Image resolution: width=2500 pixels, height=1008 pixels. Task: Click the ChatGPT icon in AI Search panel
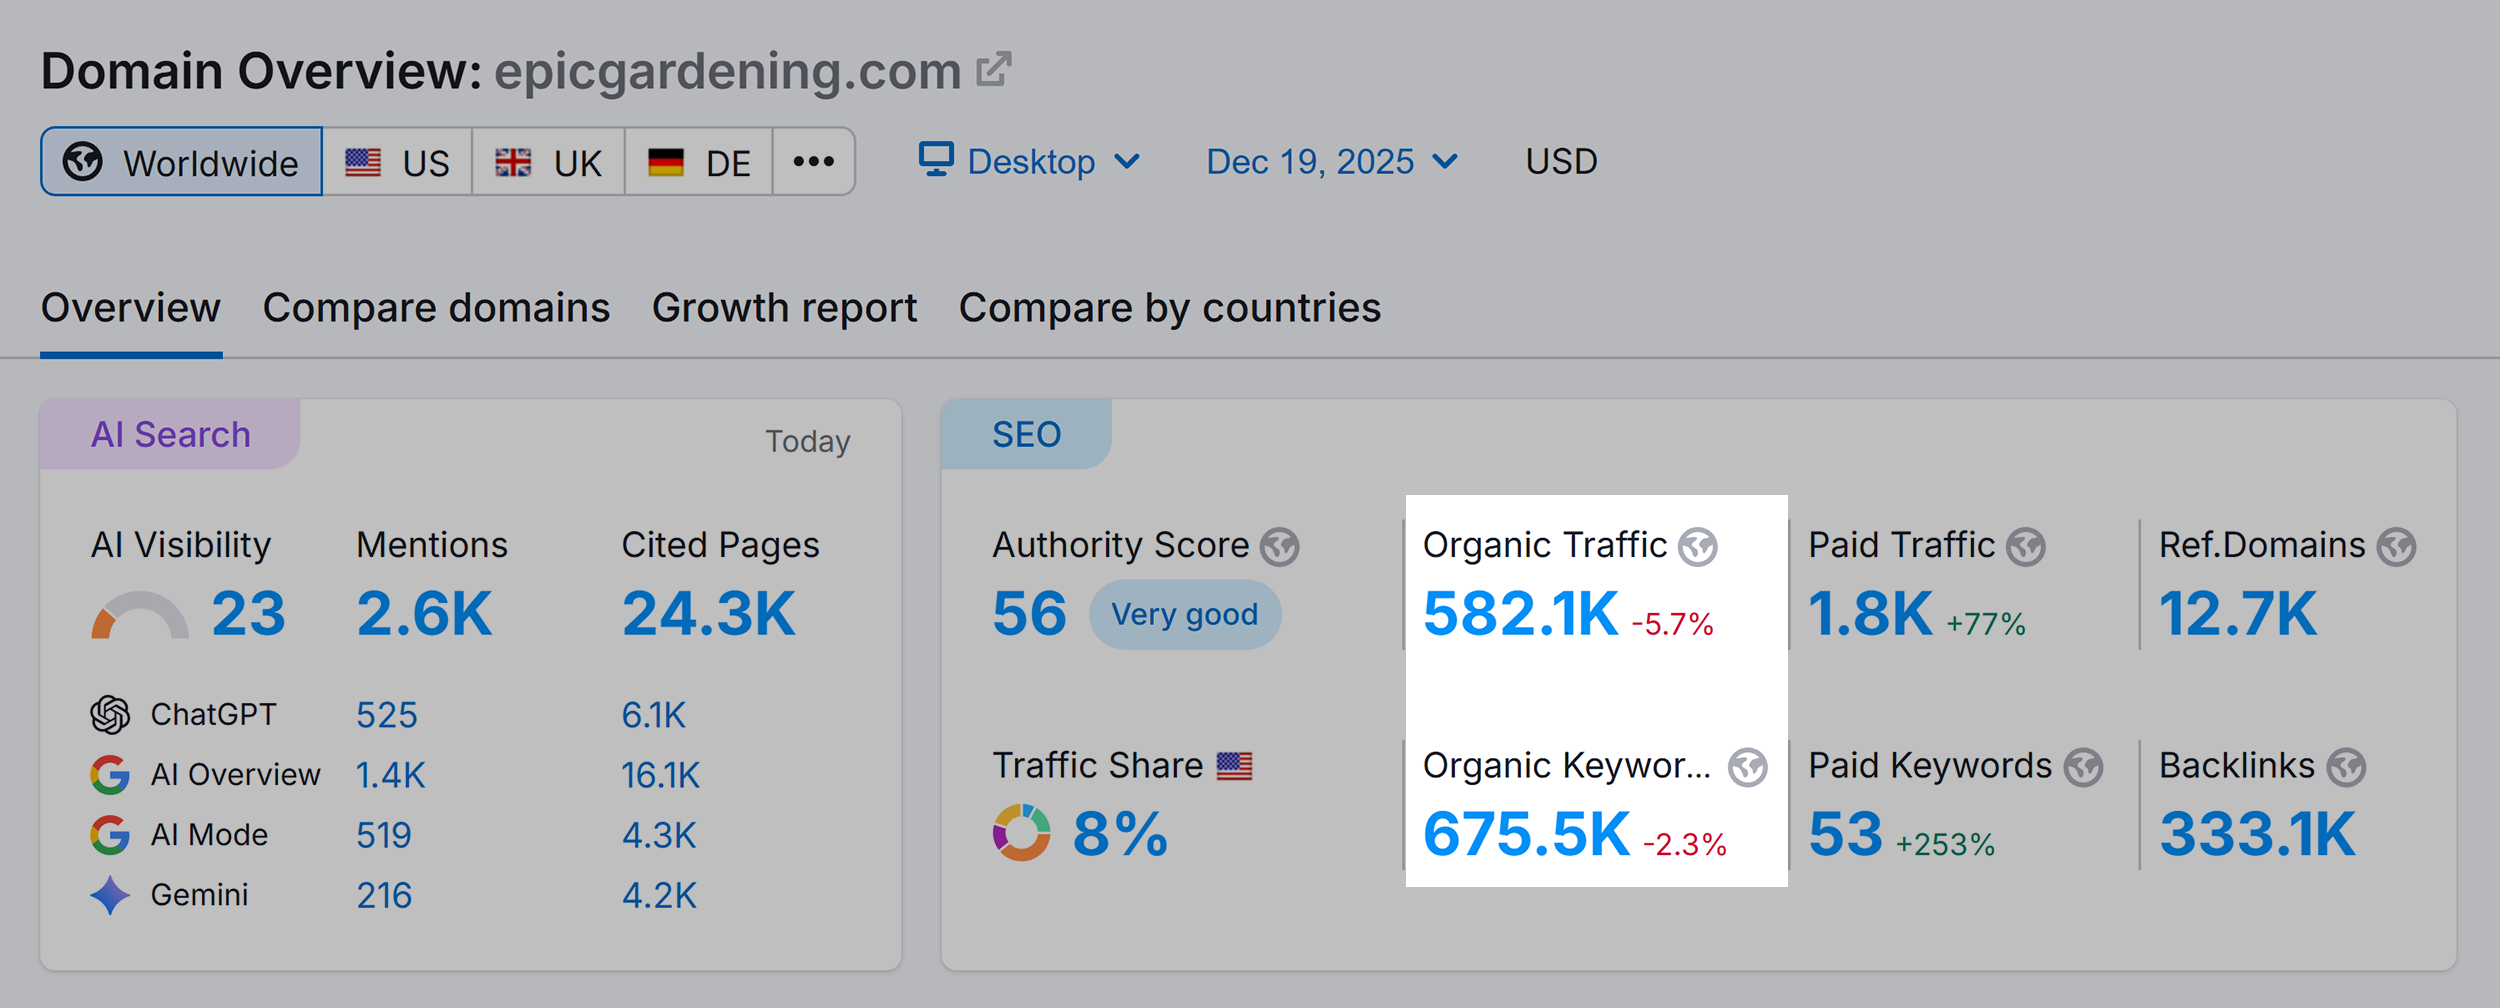click(111, 714)
